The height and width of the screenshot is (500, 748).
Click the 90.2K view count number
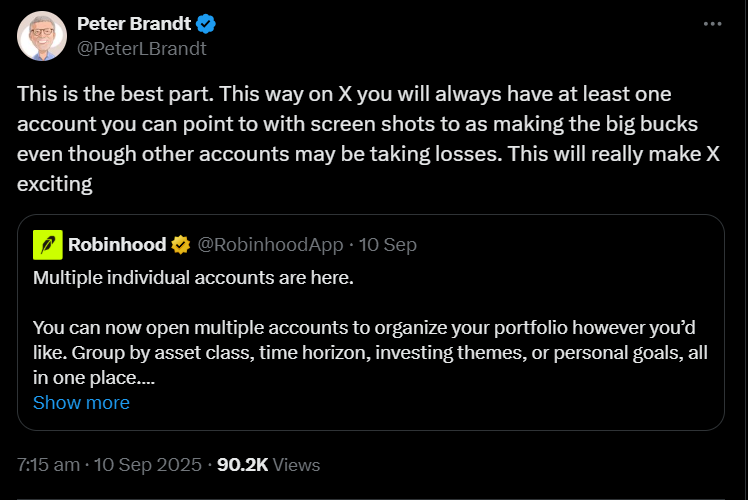click(x=242, y=465)
